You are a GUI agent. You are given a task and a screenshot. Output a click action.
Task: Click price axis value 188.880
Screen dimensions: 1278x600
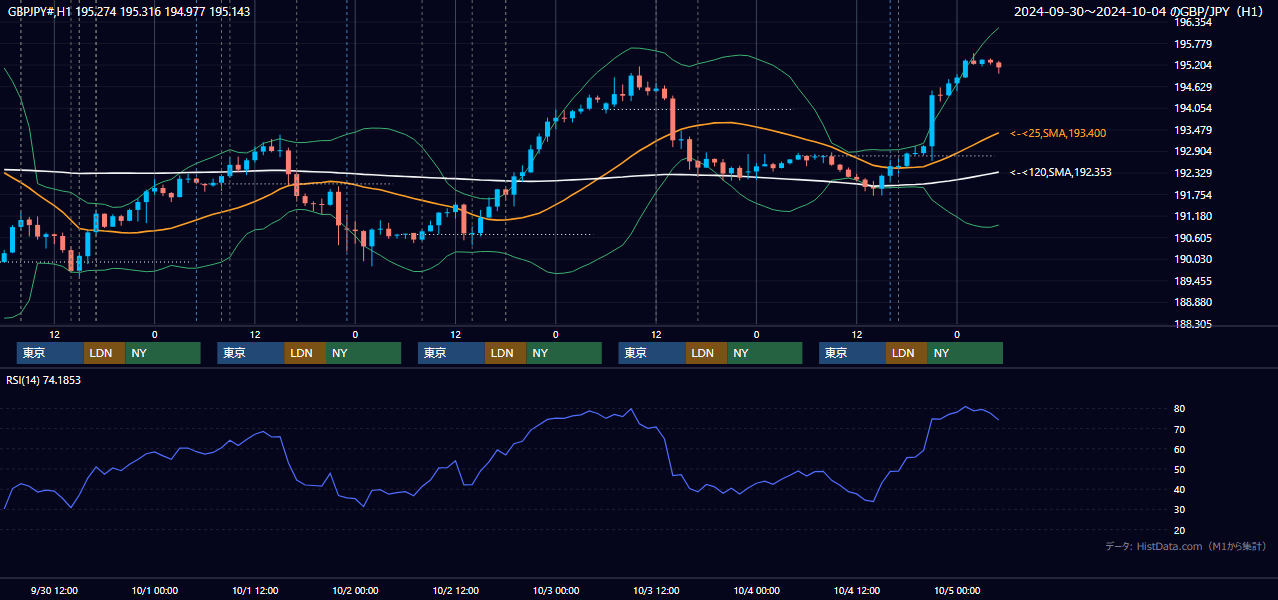[1193, 302]
